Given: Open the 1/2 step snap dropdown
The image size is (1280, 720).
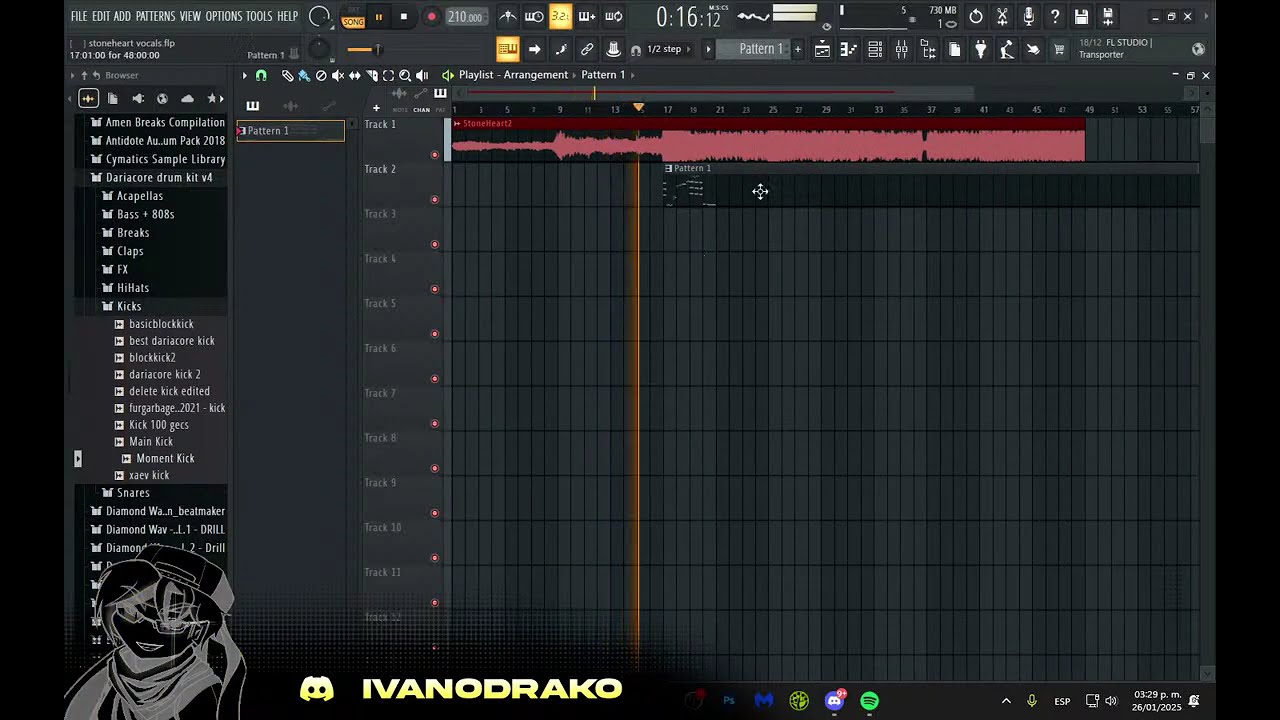Looking at the screenshot, I should [664, 49].
